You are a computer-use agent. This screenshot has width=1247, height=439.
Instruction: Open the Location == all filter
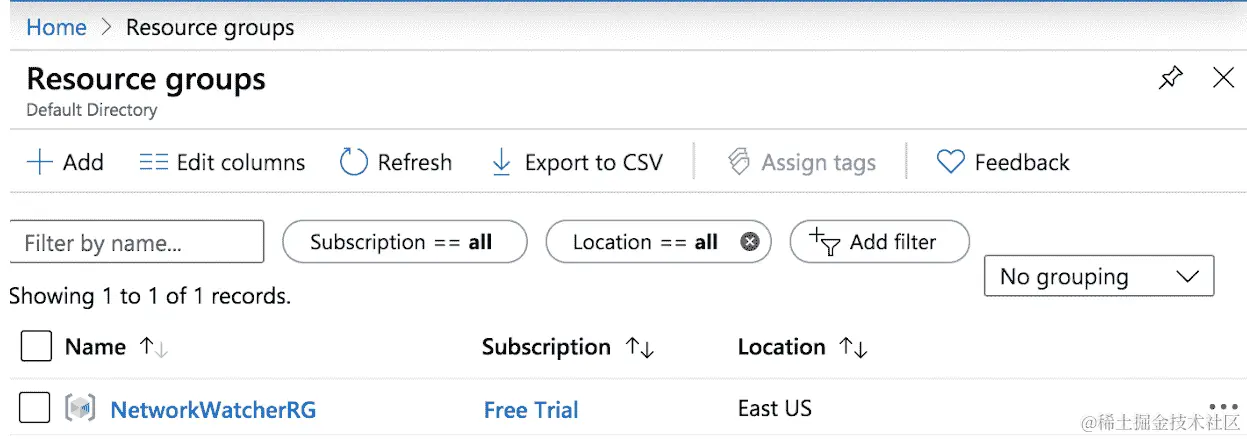658,242
